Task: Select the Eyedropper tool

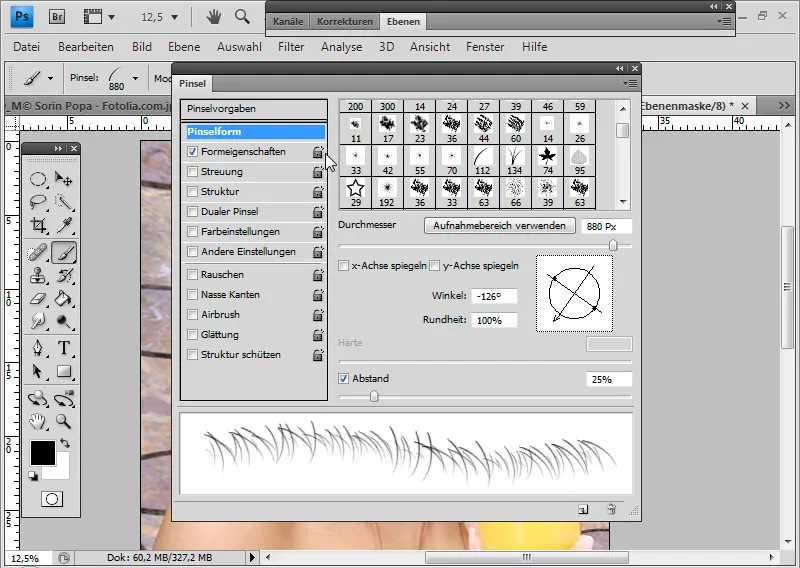Action: pyautogui.click(x=64, y=225)
